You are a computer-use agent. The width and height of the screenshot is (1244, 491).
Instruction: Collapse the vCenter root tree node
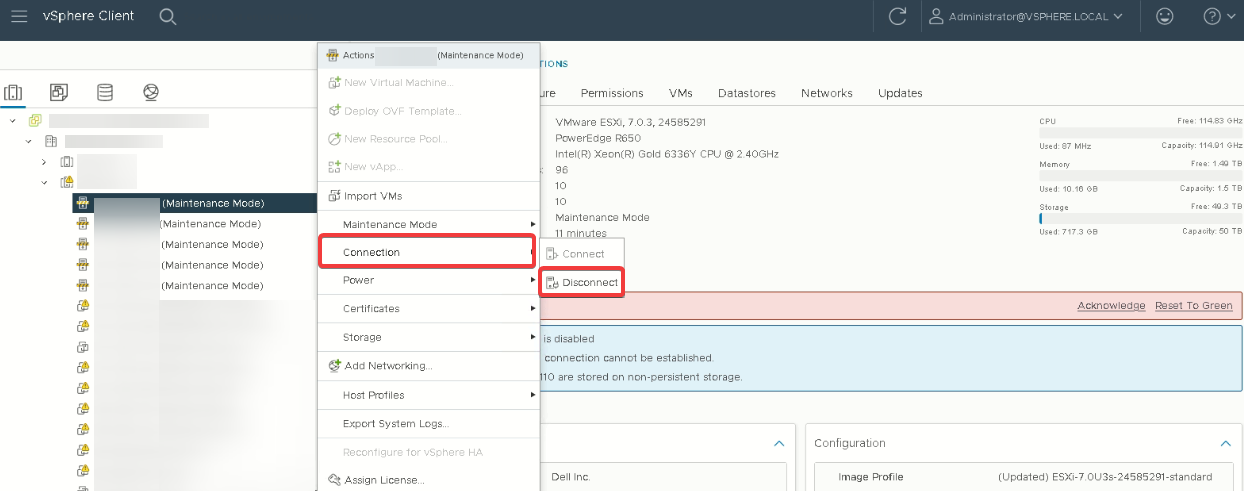coord(13,121)
